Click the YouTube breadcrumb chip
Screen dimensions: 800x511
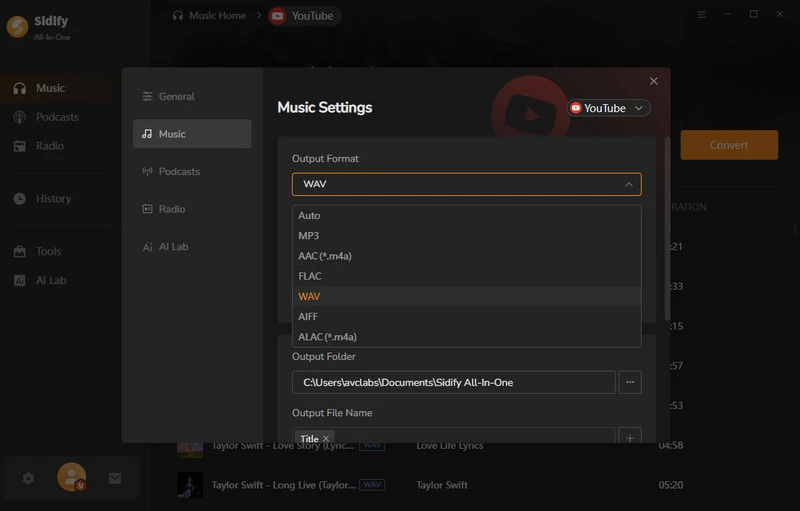tap(305, 16)
